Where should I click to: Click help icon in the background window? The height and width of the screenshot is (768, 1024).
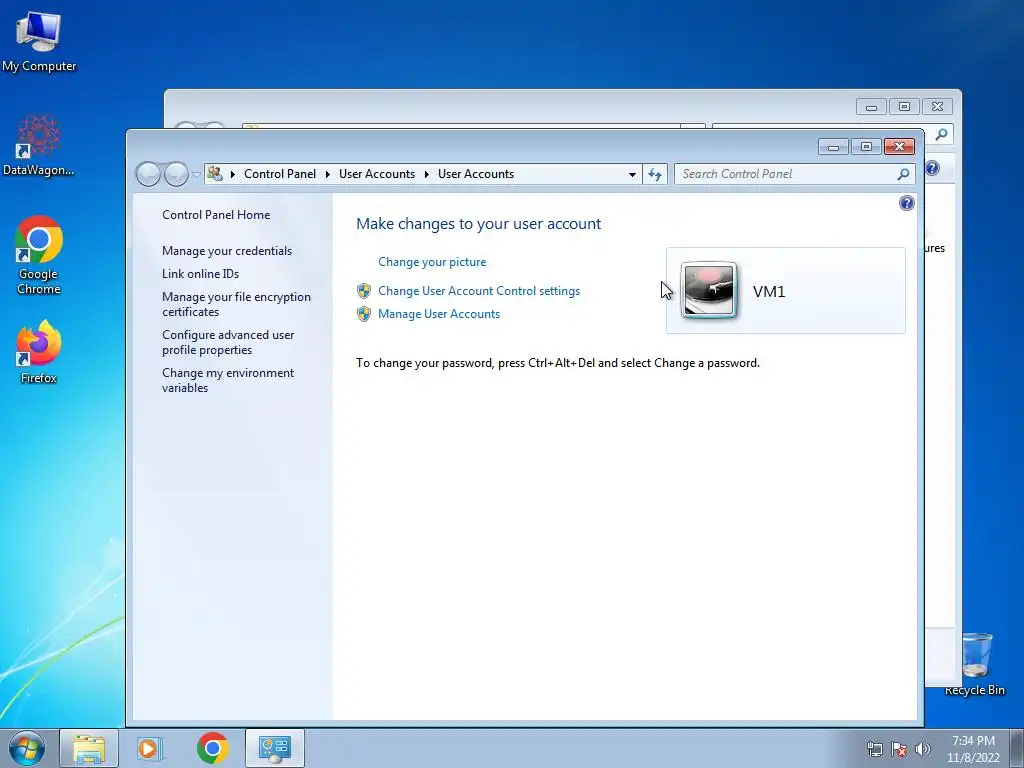tap(933, 168)
